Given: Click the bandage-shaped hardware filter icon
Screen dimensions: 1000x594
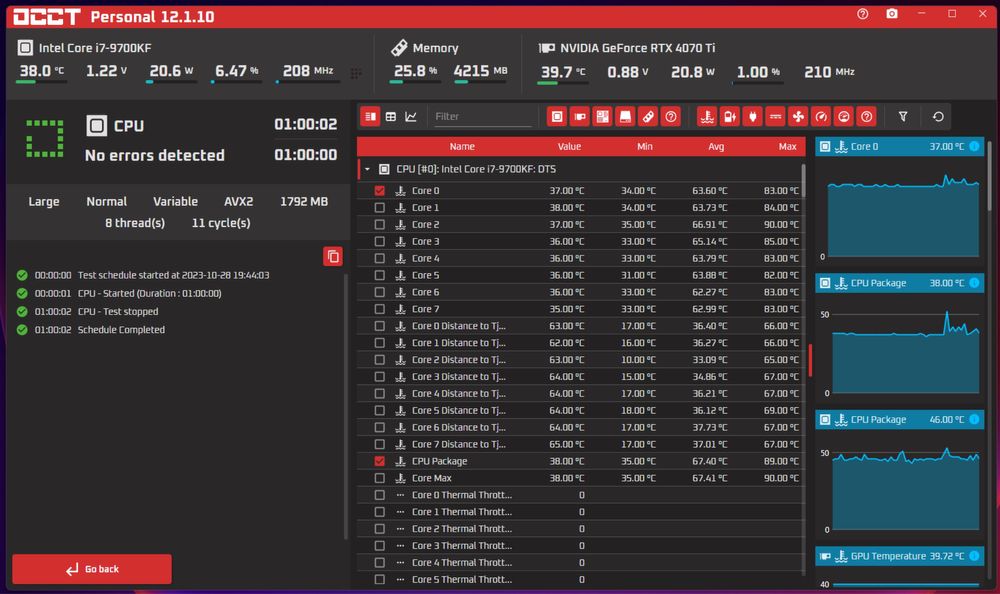Looking at the screenshot, I should coord(648,117).
